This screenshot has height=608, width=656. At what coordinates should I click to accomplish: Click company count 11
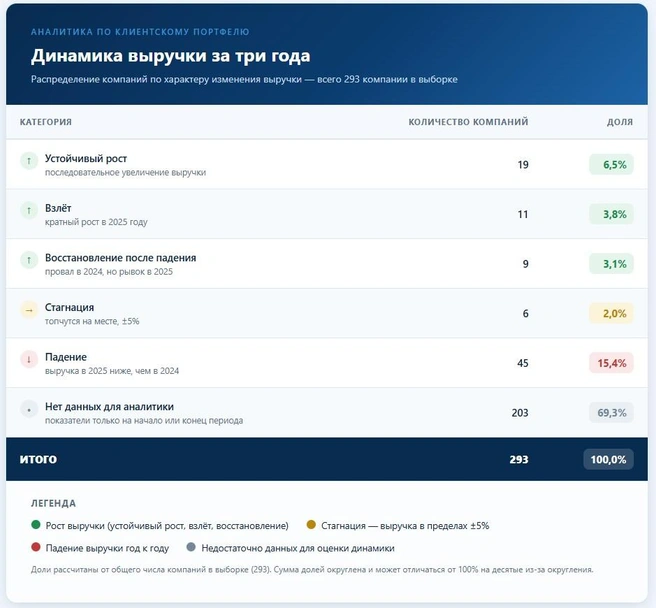tap(523, 214)
